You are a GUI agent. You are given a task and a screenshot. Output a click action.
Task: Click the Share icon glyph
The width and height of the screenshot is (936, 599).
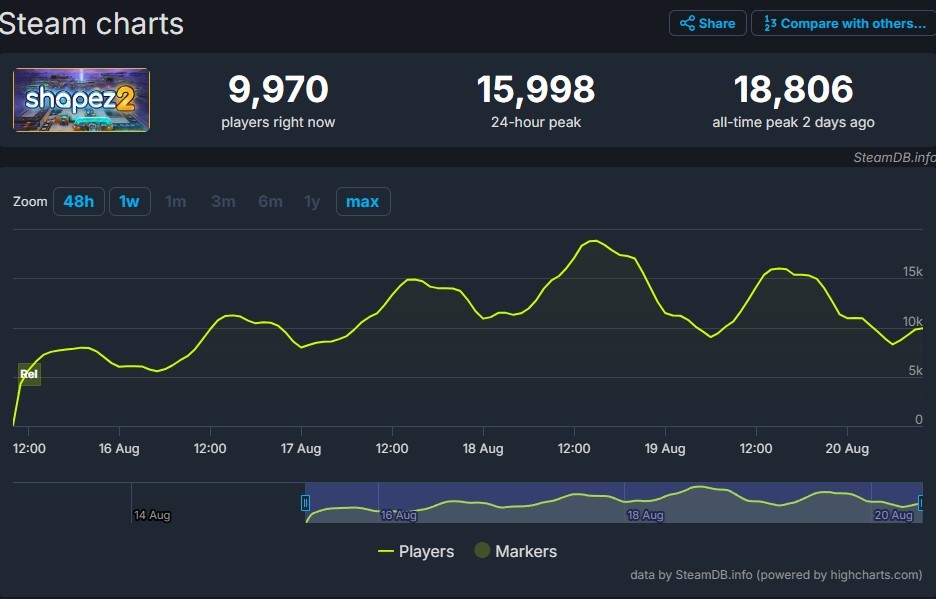pos(687,23)
